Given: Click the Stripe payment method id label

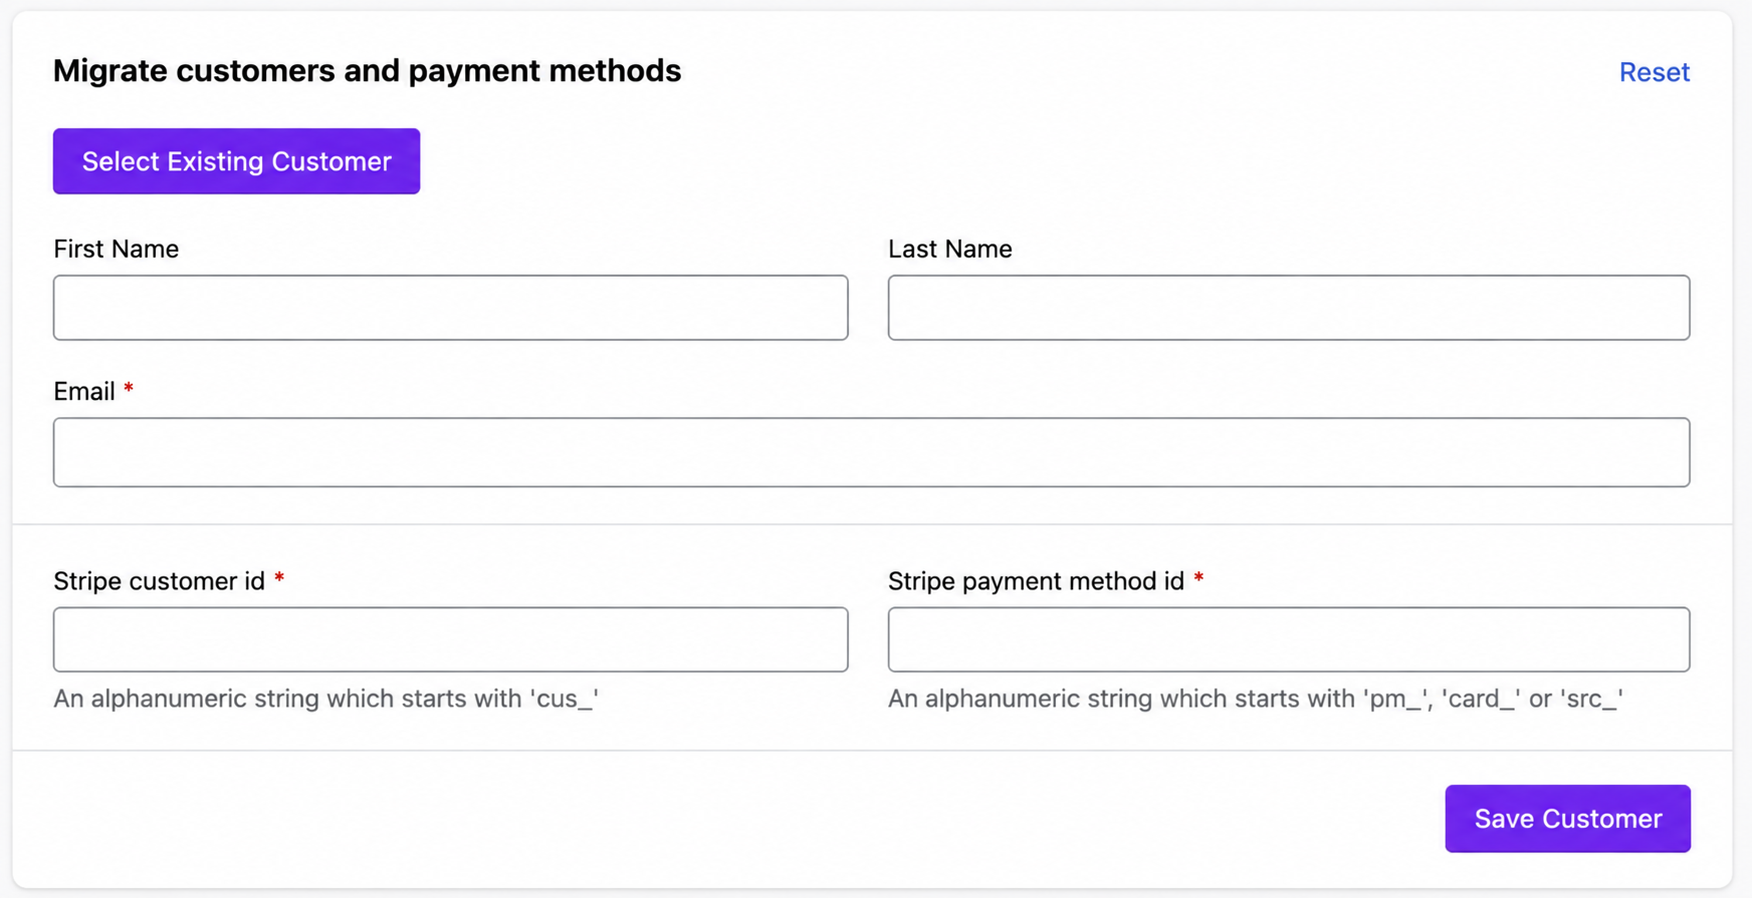Looking at the screenshot, I should 1036,581.
